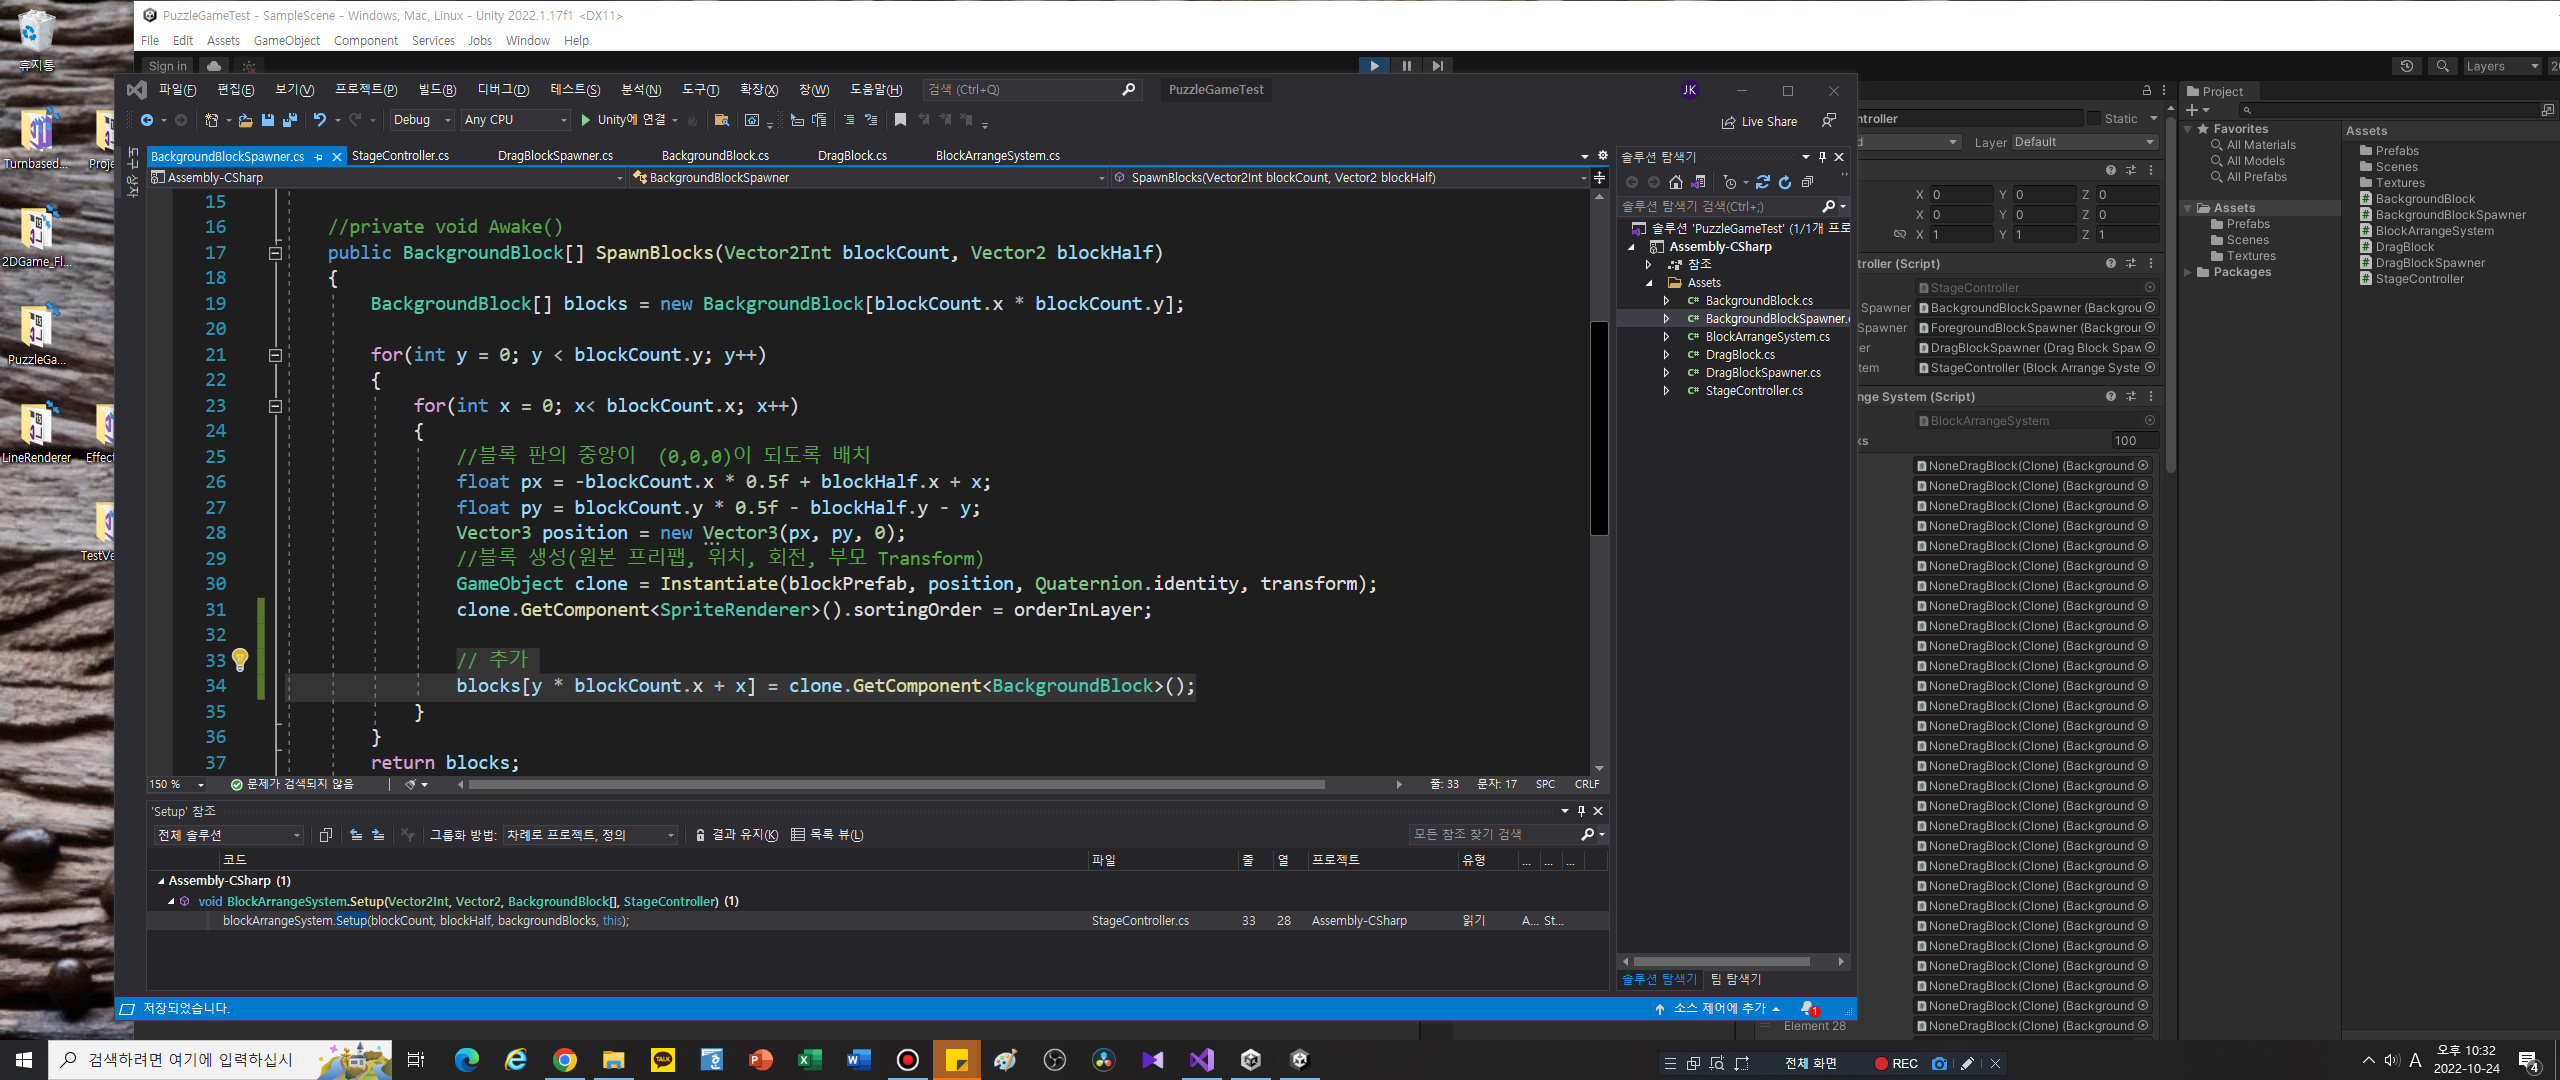This screenshot has height=1080, width=2560.
Task: Click the bookmark icon in the toolbar
Action: [x=900, y=120]
